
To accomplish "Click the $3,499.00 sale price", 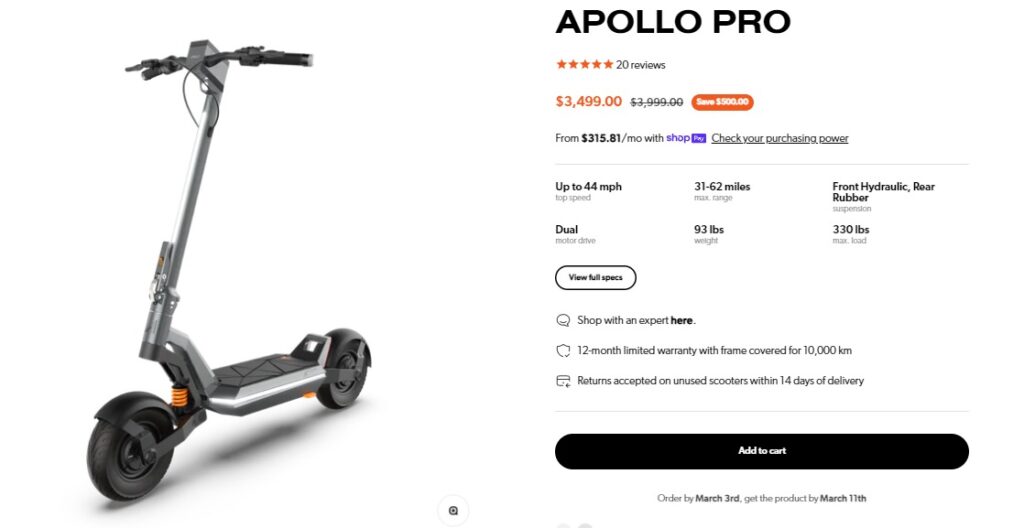I will (x=588, y=102).
